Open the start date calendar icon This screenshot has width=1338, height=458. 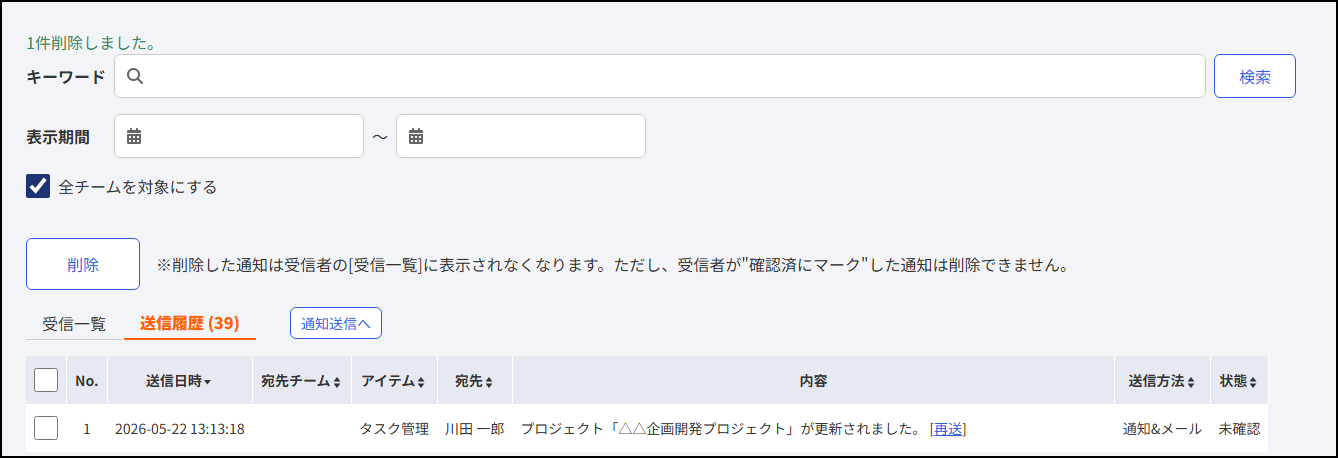(134, 136)
